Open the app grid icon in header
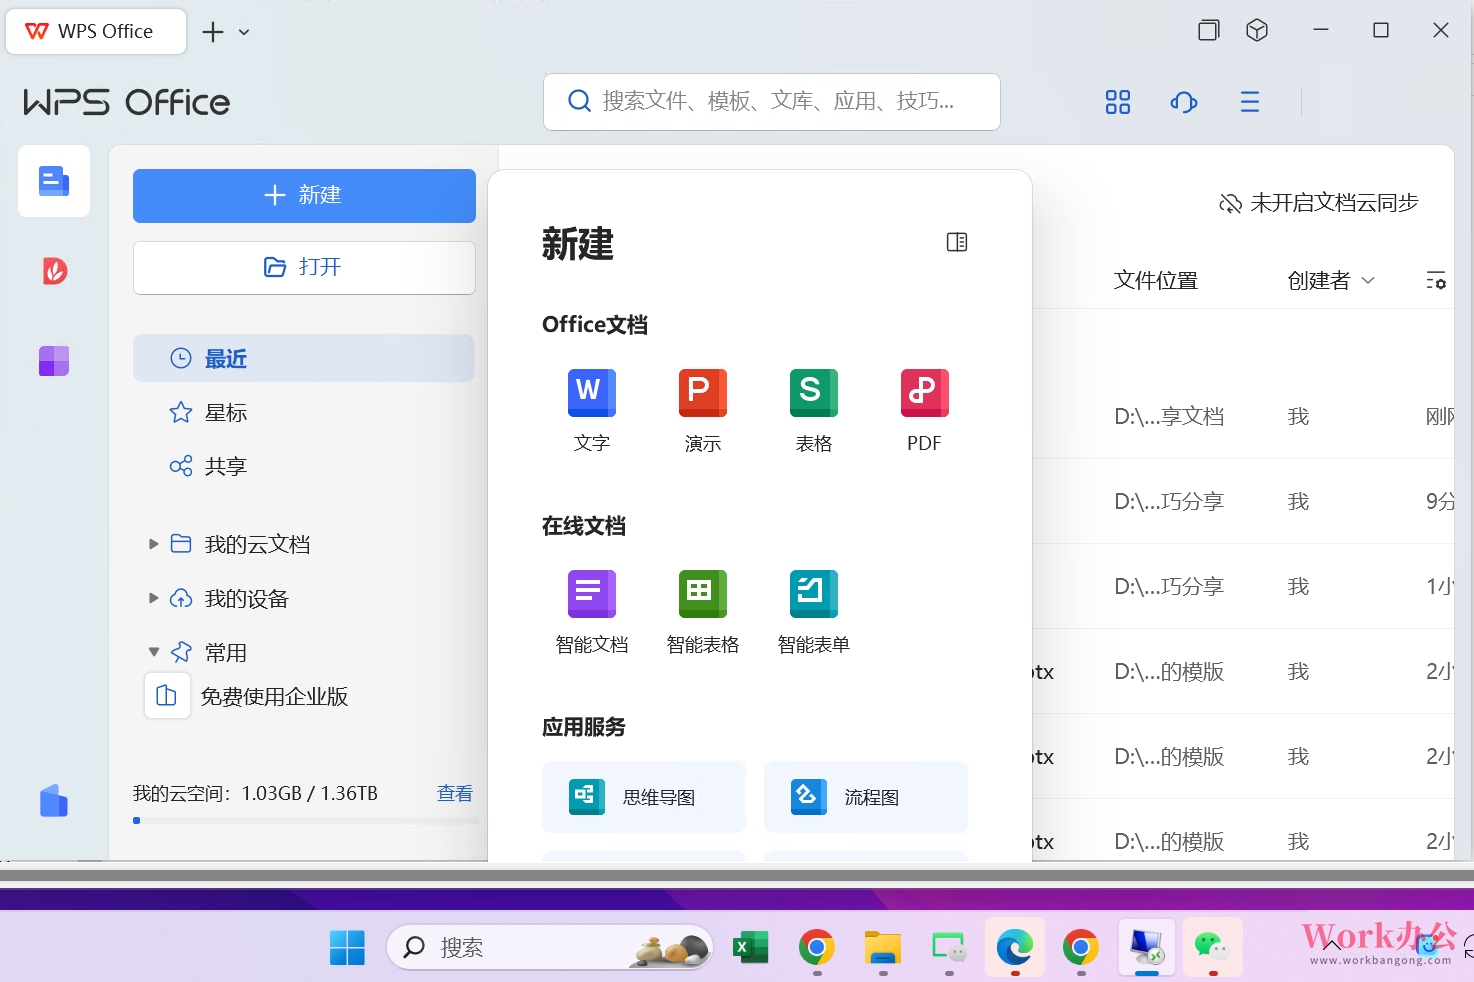Screen dimensions: 1474x982 point(1118,102)
